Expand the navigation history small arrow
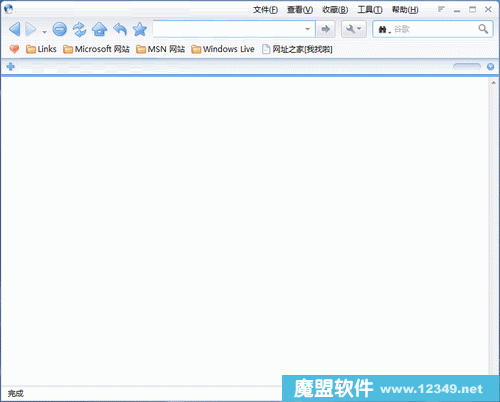Image resolution: width=500 pixels, height=402 pixels. pyautogui.click(x=44, y=32)
